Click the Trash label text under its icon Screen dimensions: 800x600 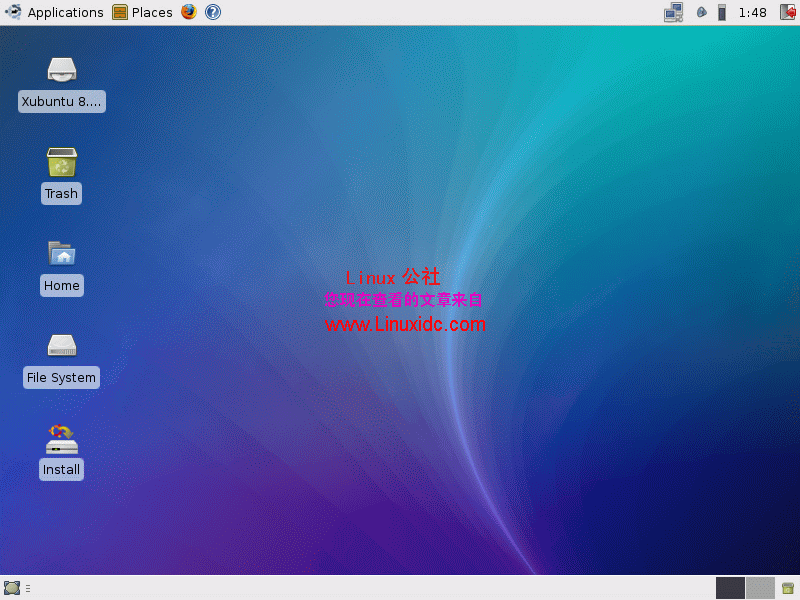point(61,193)
